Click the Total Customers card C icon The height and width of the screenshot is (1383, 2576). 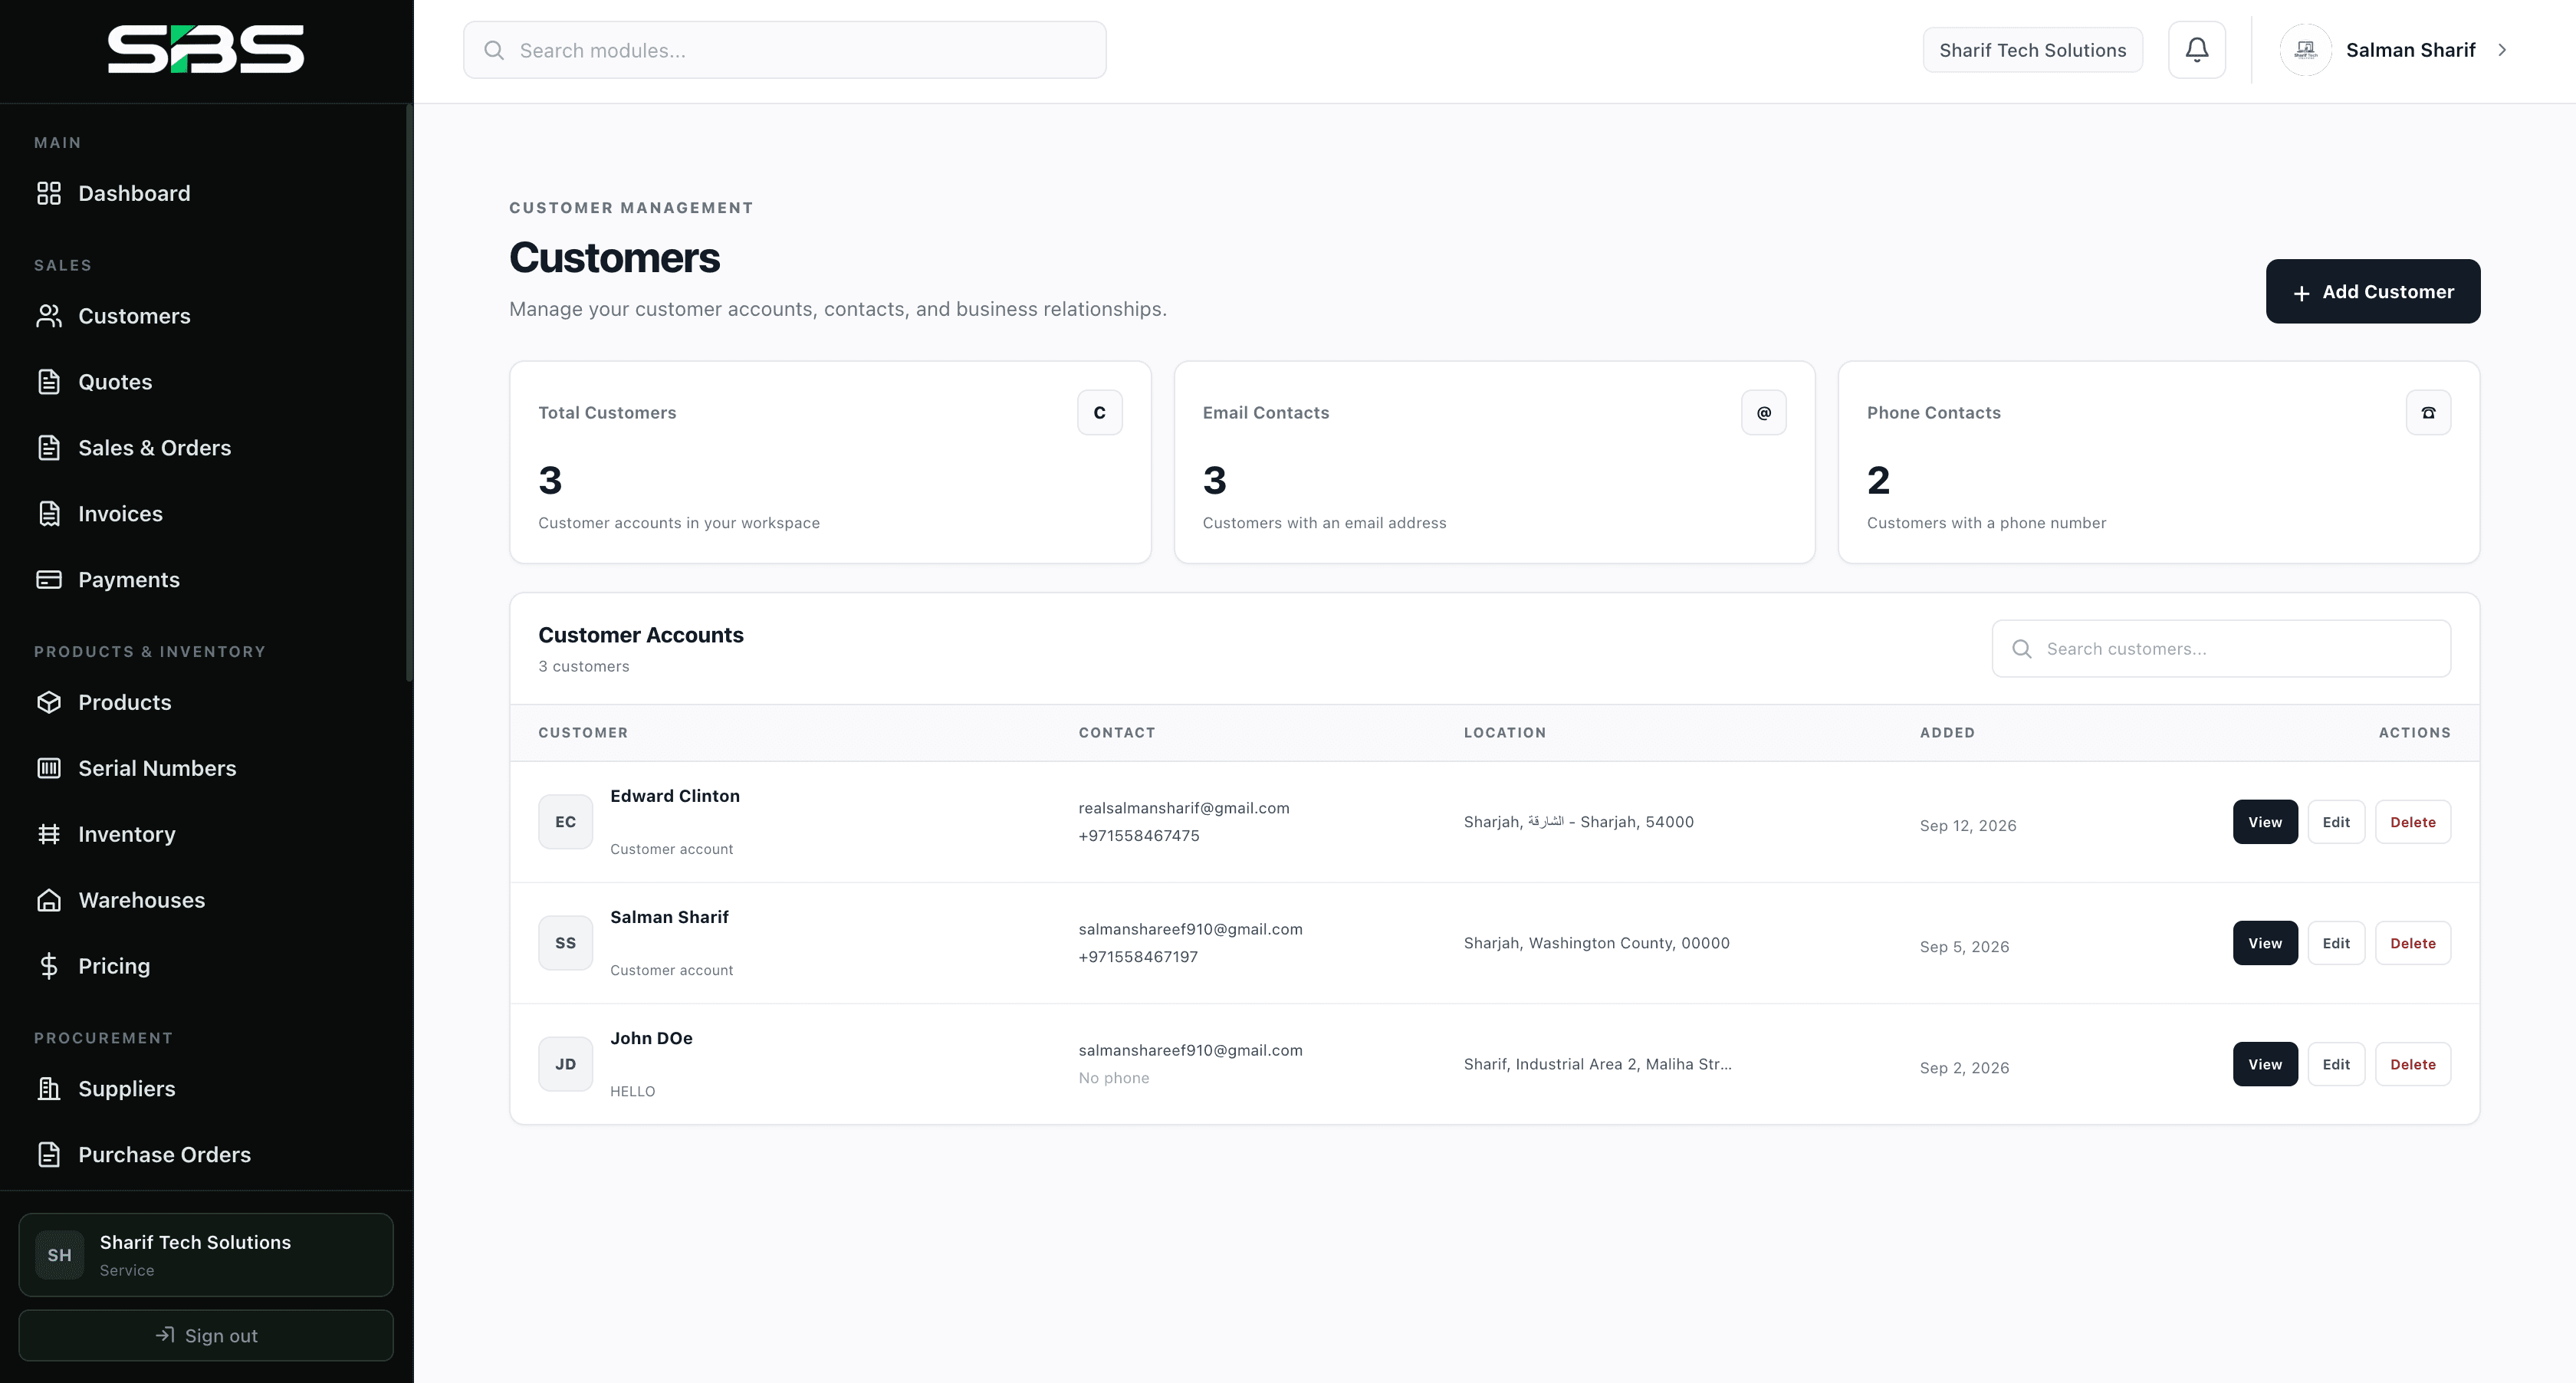[1099, 412]
